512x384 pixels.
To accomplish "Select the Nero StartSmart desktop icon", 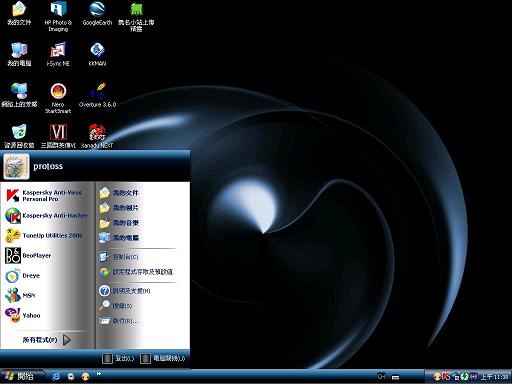I will point(58,98).
